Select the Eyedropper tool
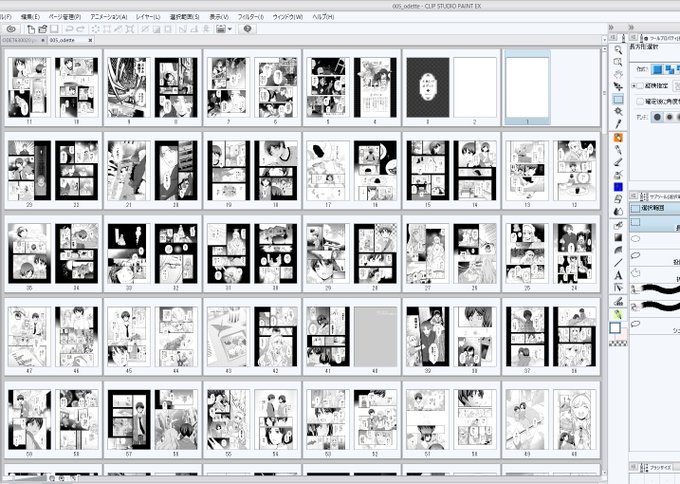 pos(618,124)
